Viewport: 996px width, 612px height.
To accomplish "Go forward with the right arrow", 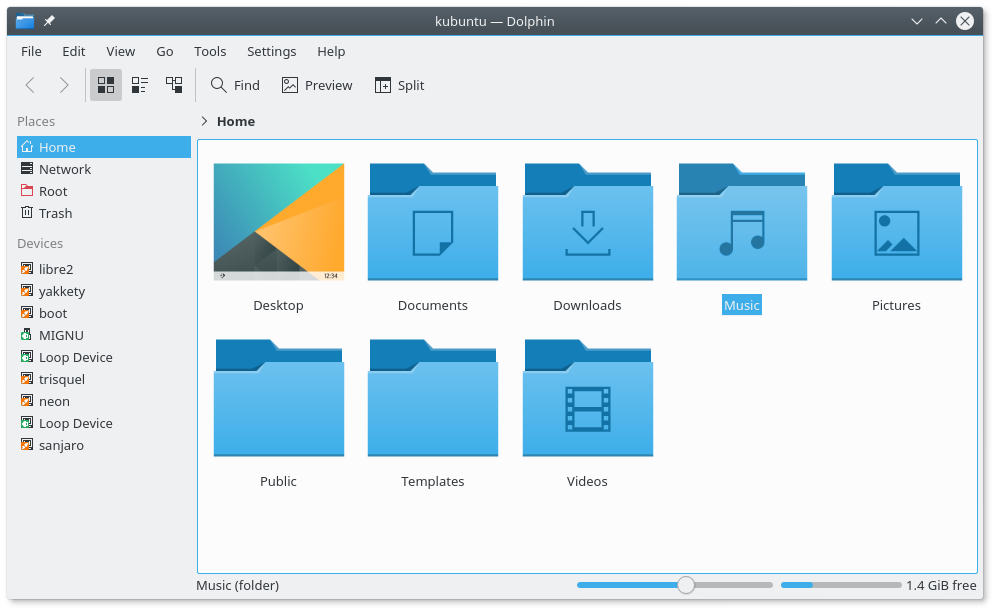I will 64,85.
